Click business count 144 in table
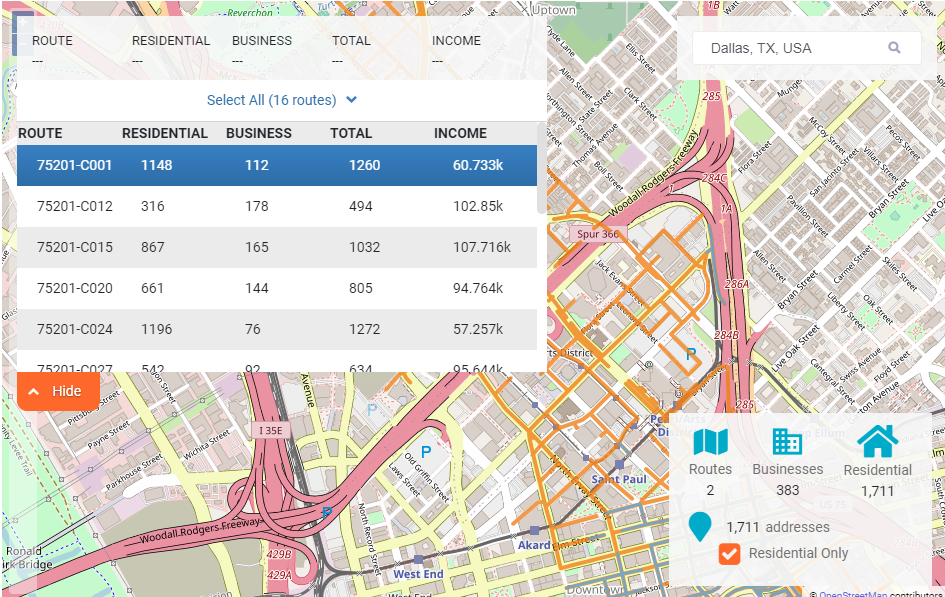The height and width of the screenshot is (597, 945). point(257,288)
